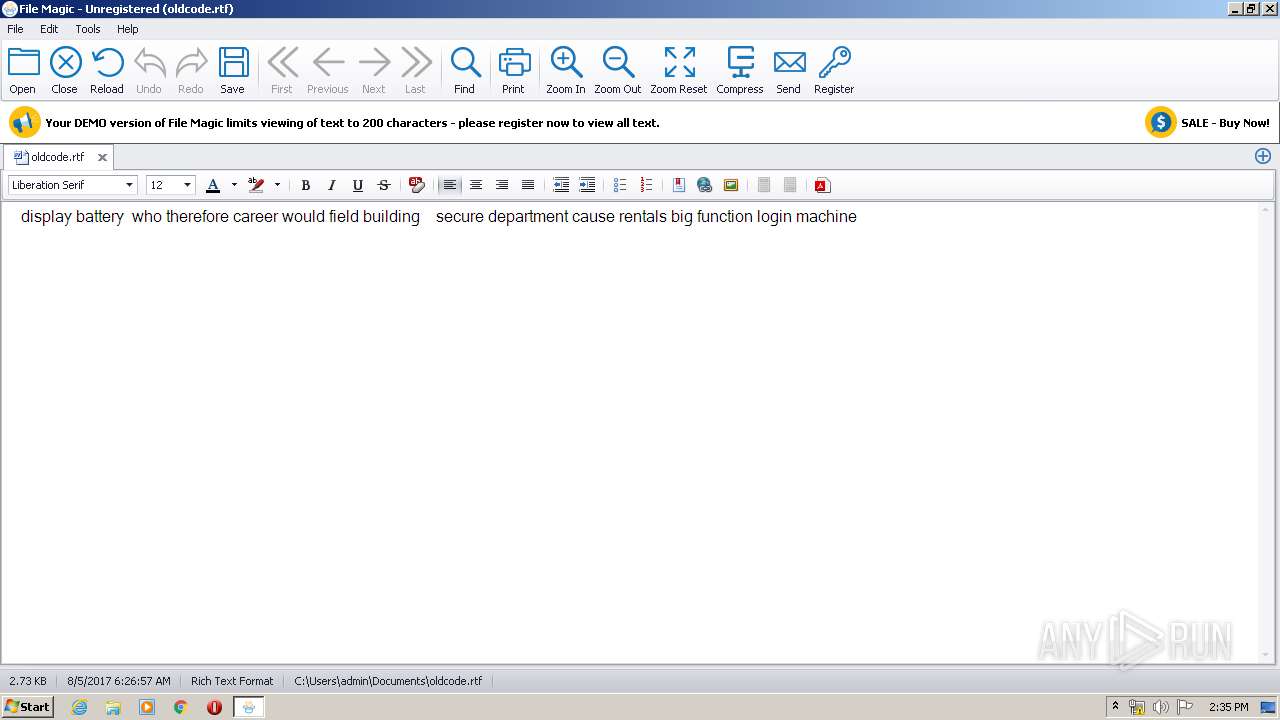Increase paragraph indent

click(x=588, y=185)
